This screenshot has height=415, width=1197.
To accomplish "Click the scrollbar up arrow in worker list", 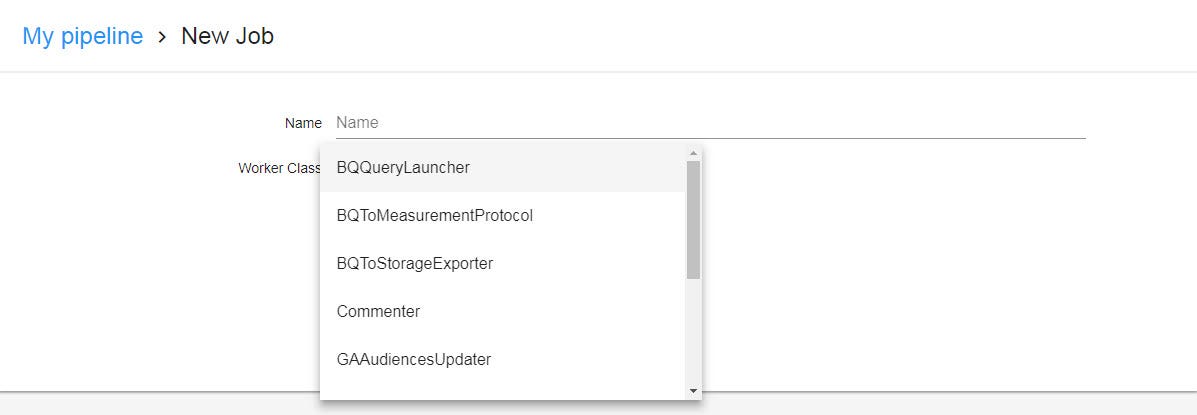I will pyautogui.click(x=693, y=153).
